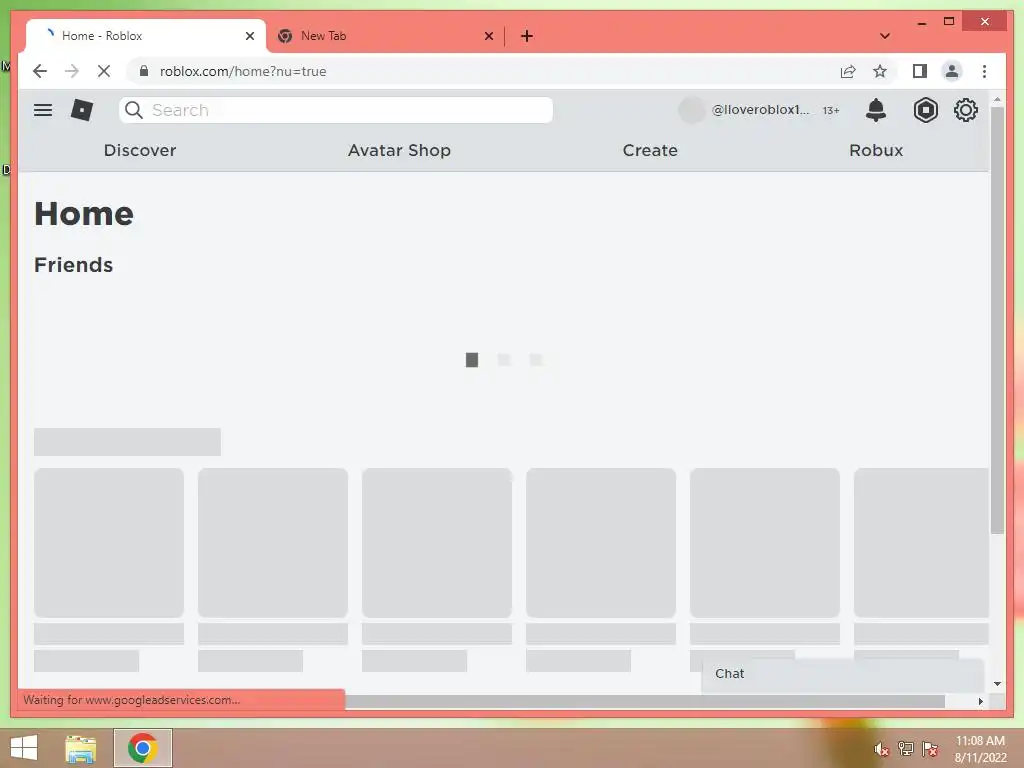Click the Chrome taskbar icon
Screen dimensions: 1024x768
coord(143,748)
